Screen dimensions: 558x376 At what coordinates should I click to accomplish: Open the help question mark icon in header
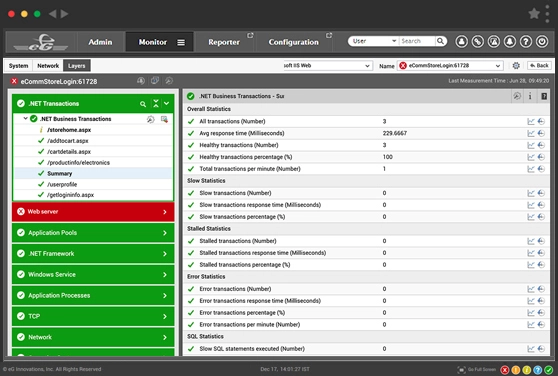pos(526,42)
